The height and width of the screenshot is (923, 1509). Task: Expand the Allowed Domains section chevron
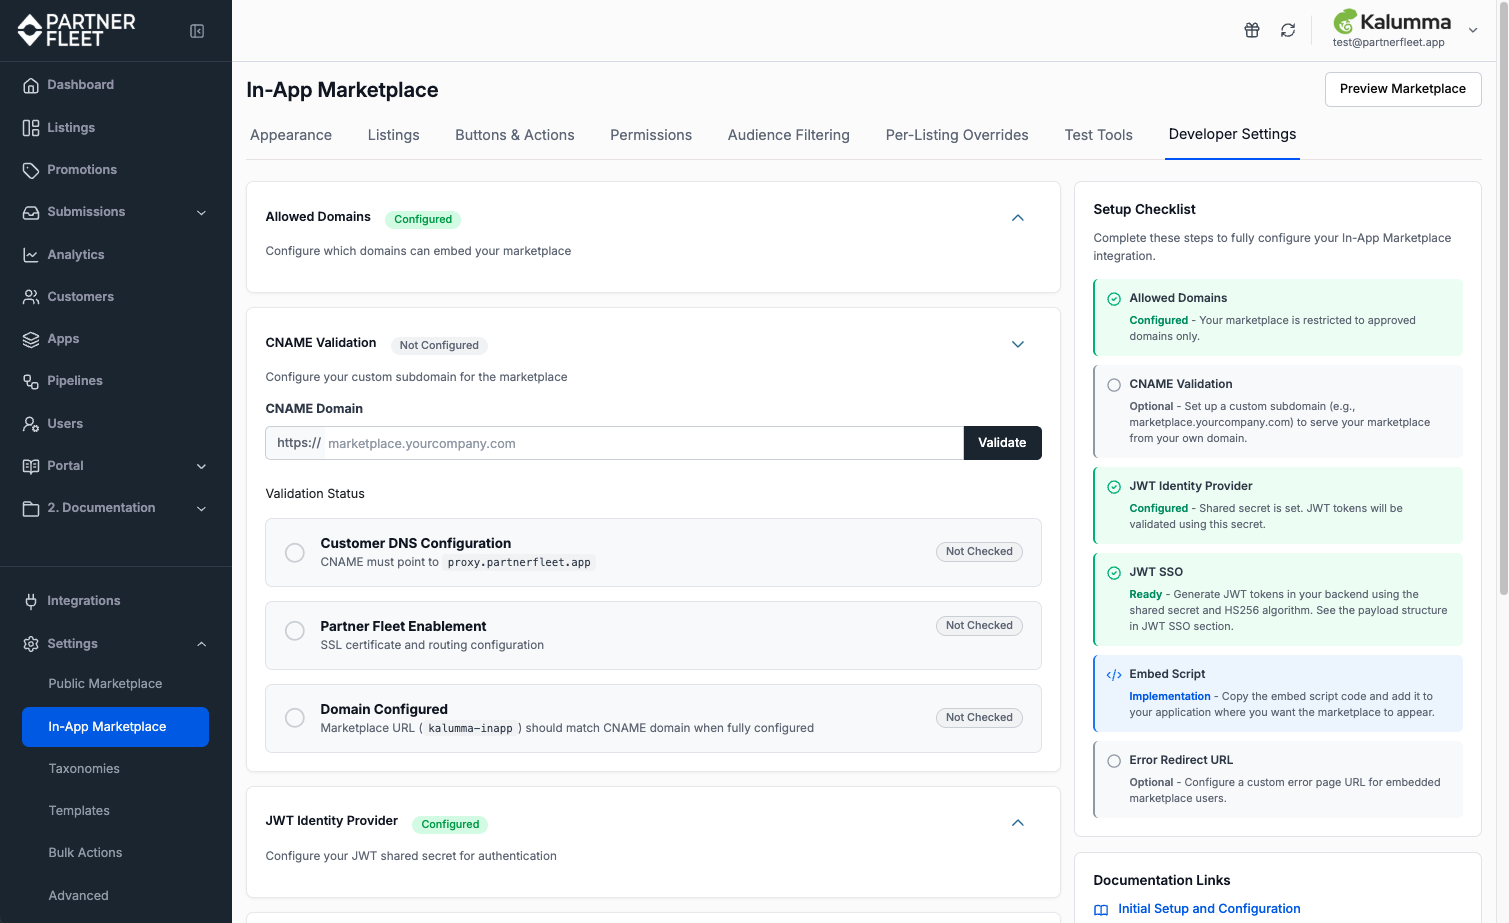click(x=1018, y=218)
